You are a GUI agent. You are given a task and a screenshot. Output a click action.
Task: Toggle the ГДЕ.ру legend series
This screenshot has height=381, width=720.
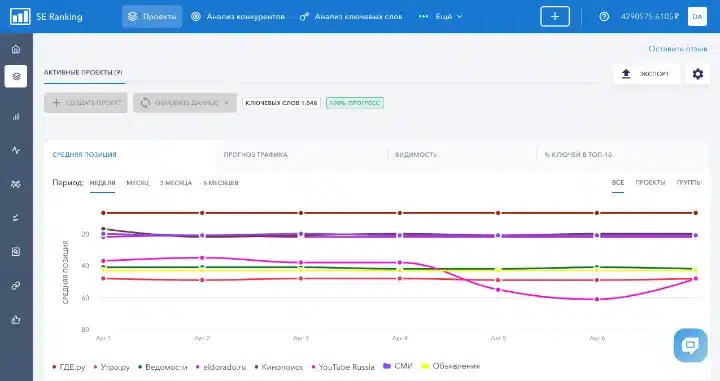click(69, 367)
